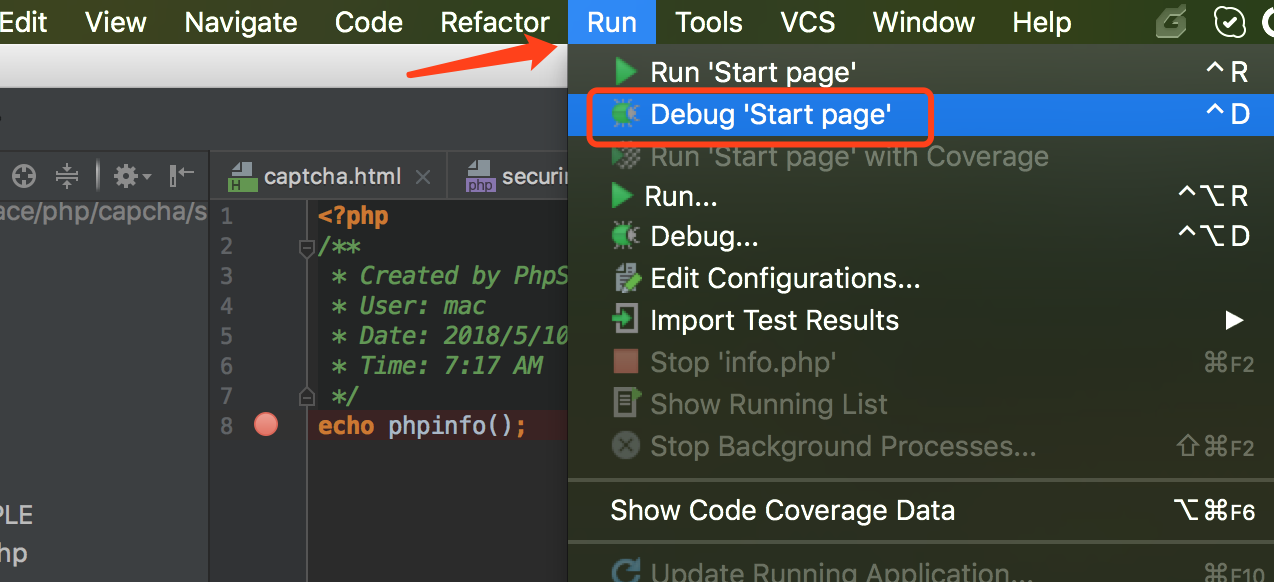Click the Import Test Results icon
The image size is (1274, 582).
[x=626, y=320]
